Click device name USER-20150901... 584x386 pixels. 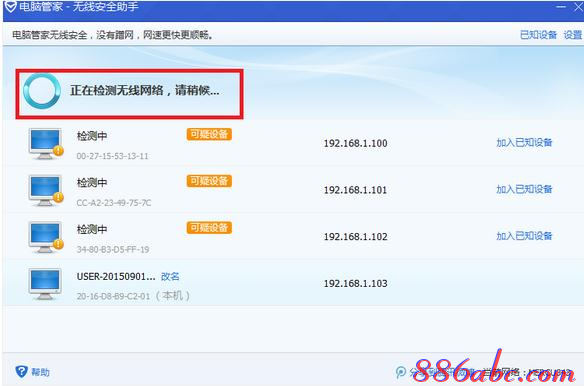coord(116,276)
